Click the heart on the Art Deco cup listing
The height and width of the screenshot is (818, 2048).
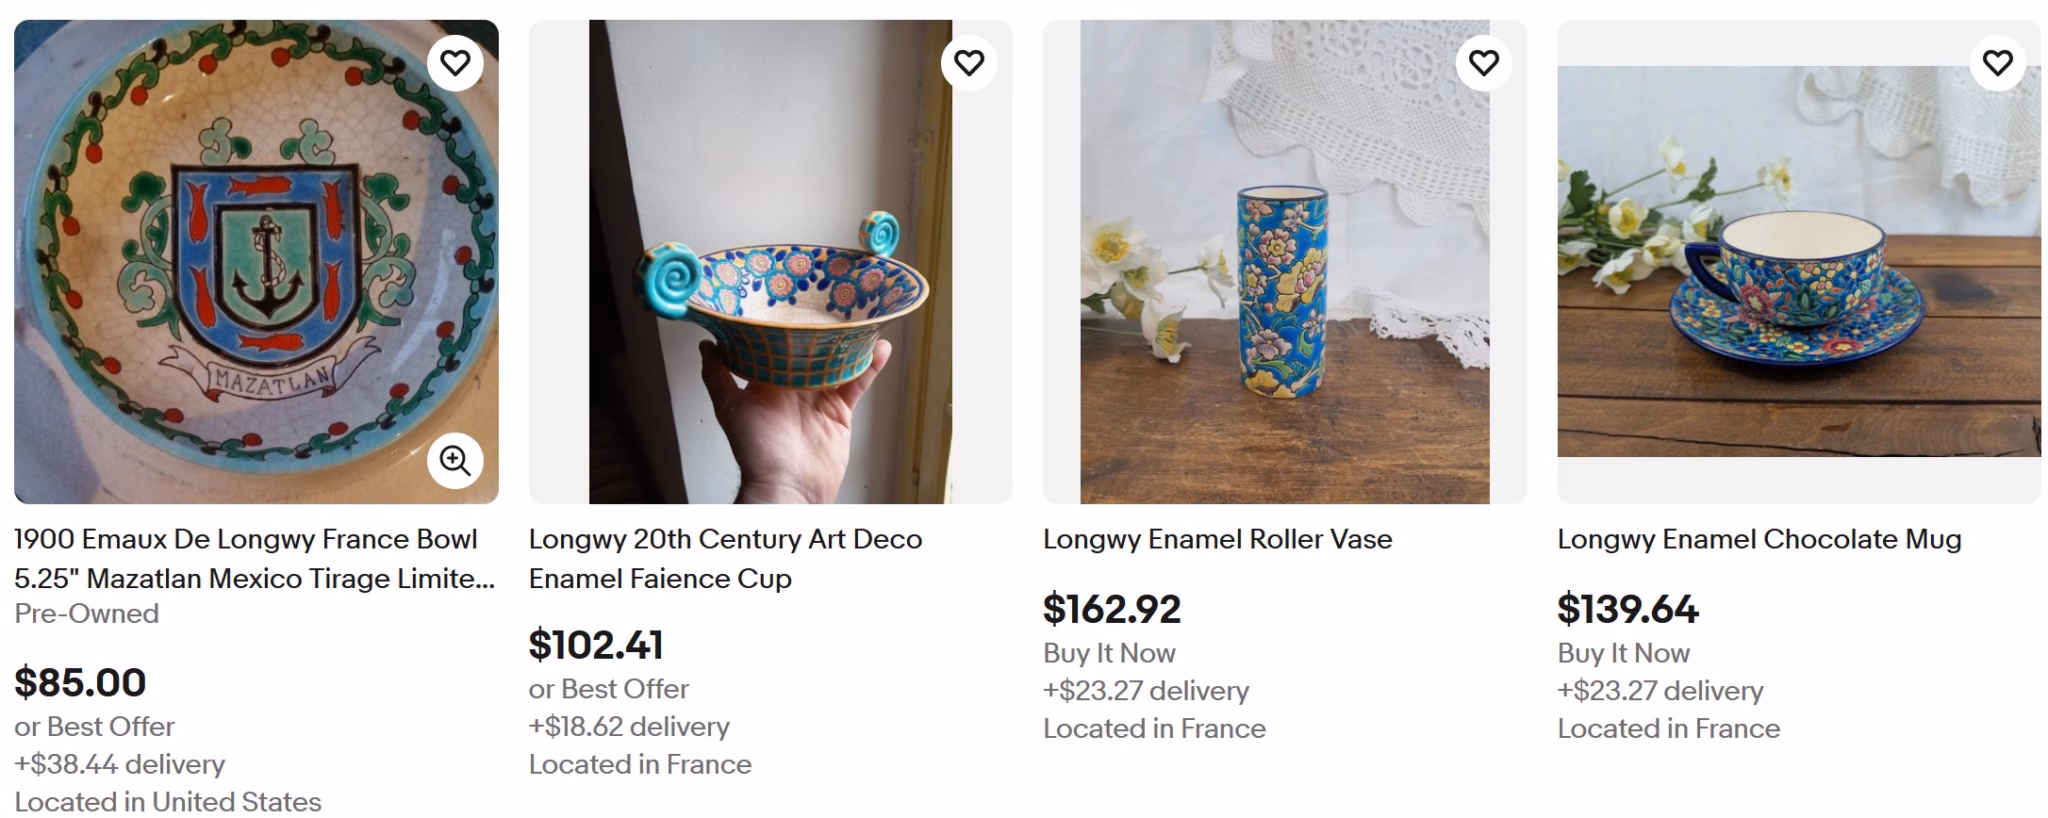click(968, 62)
